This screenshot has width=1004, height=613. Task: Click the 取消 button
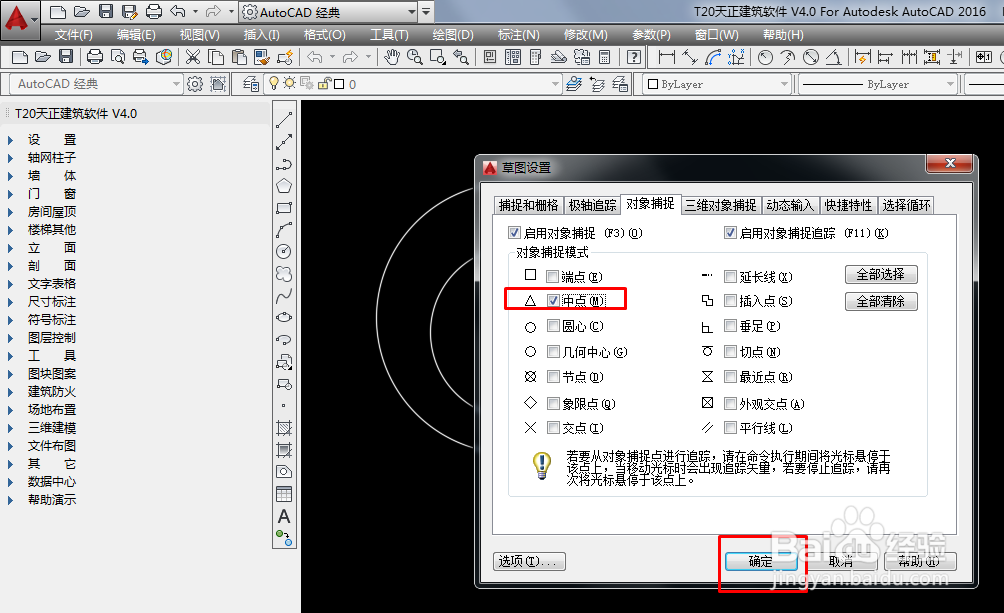coord(841,562)
